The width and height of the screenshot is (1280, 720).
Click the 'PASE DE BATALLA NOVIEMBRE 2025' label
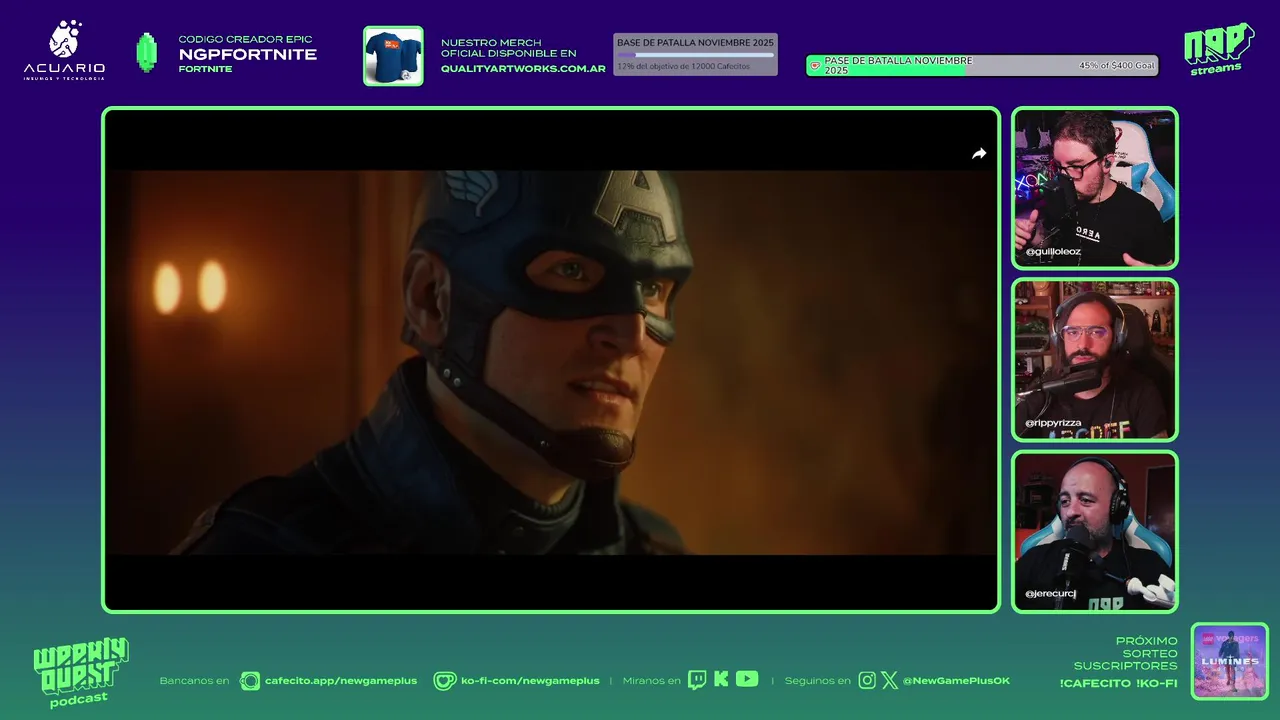point(897,66)
